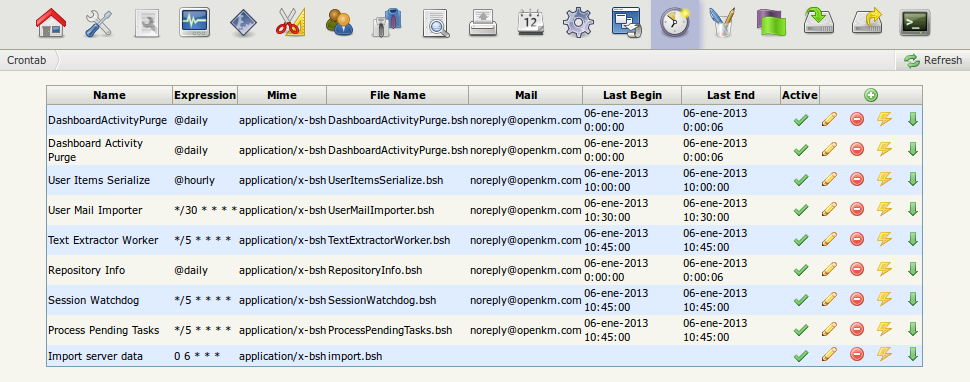Edit the Text Extractor Worker task

(829, 239)
